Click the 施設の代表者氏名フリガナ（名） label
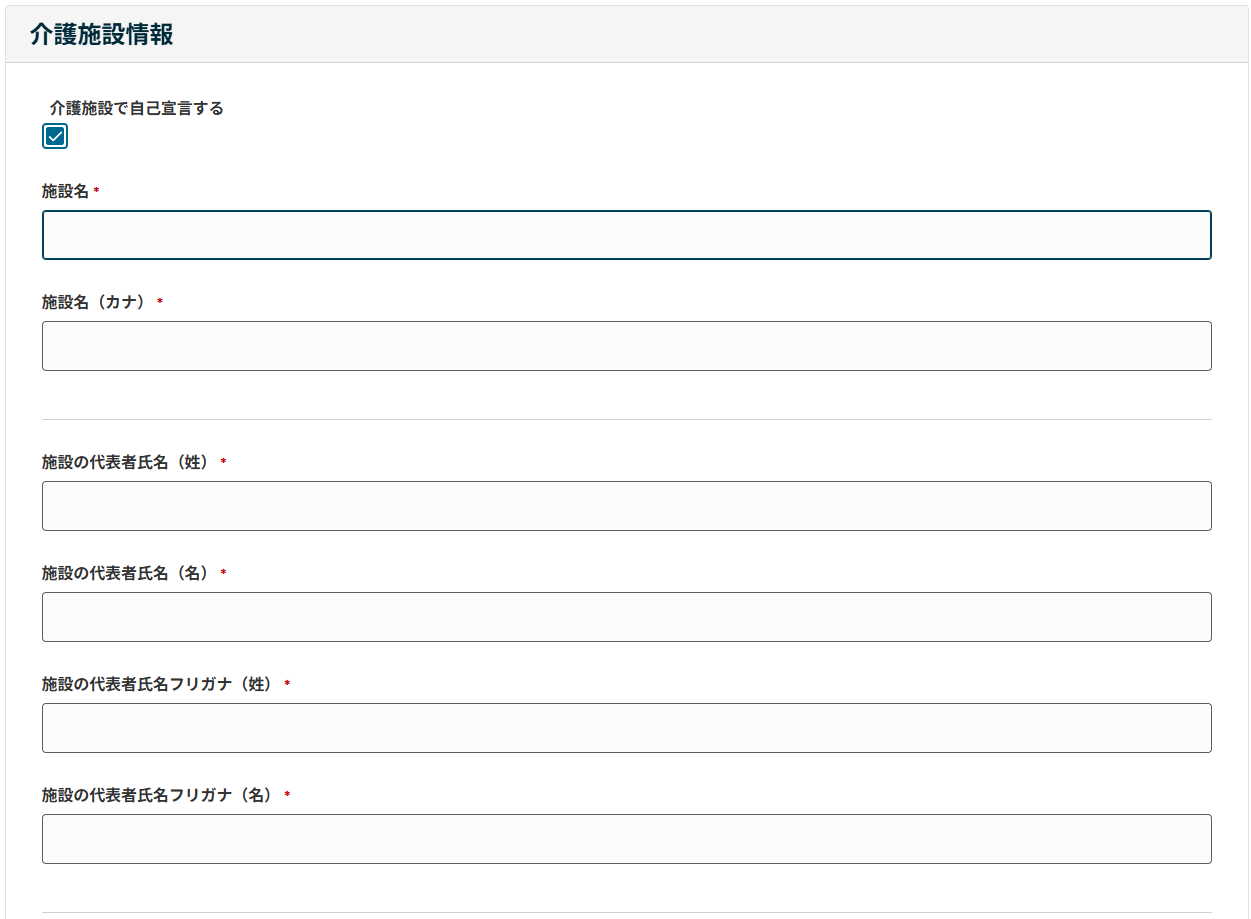Image resolution: width=1251 pixels, height=919 pixels. [x=159, y=795]
